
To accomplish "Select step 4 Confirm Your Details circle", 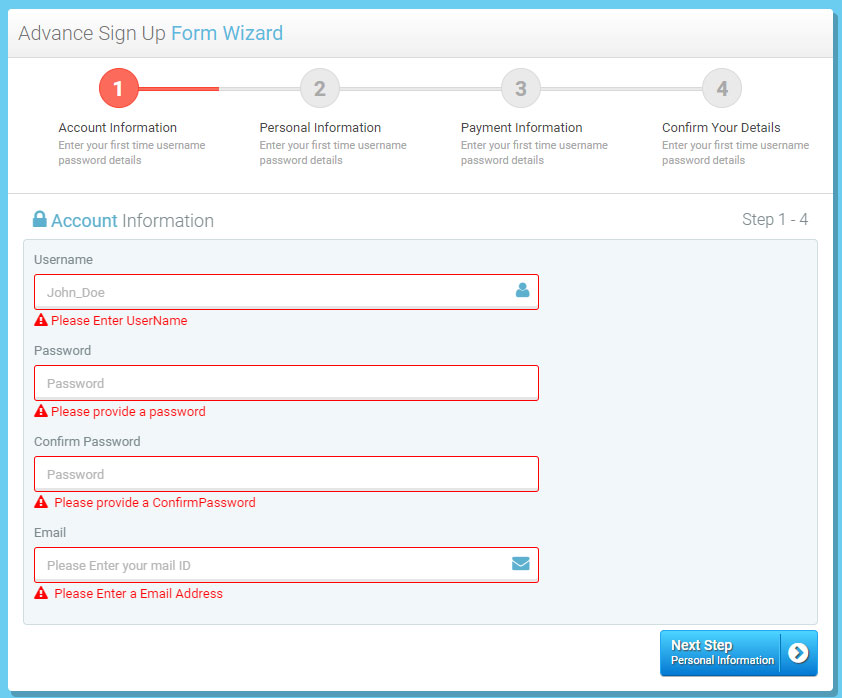I will (722, 88).
